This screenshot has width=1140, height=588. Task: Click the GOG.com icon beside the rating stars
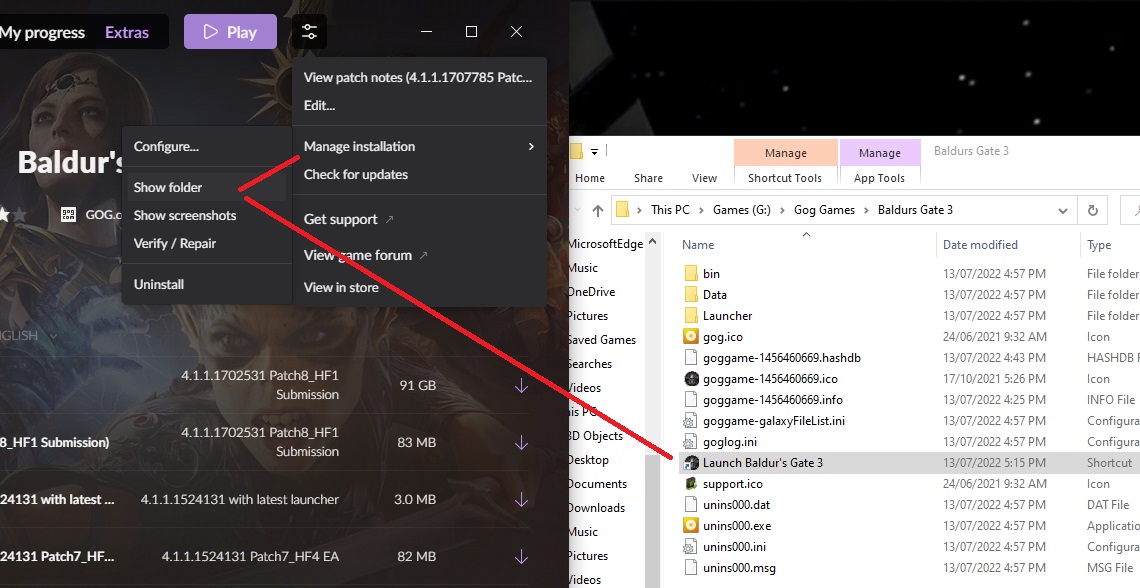[68, 214]
